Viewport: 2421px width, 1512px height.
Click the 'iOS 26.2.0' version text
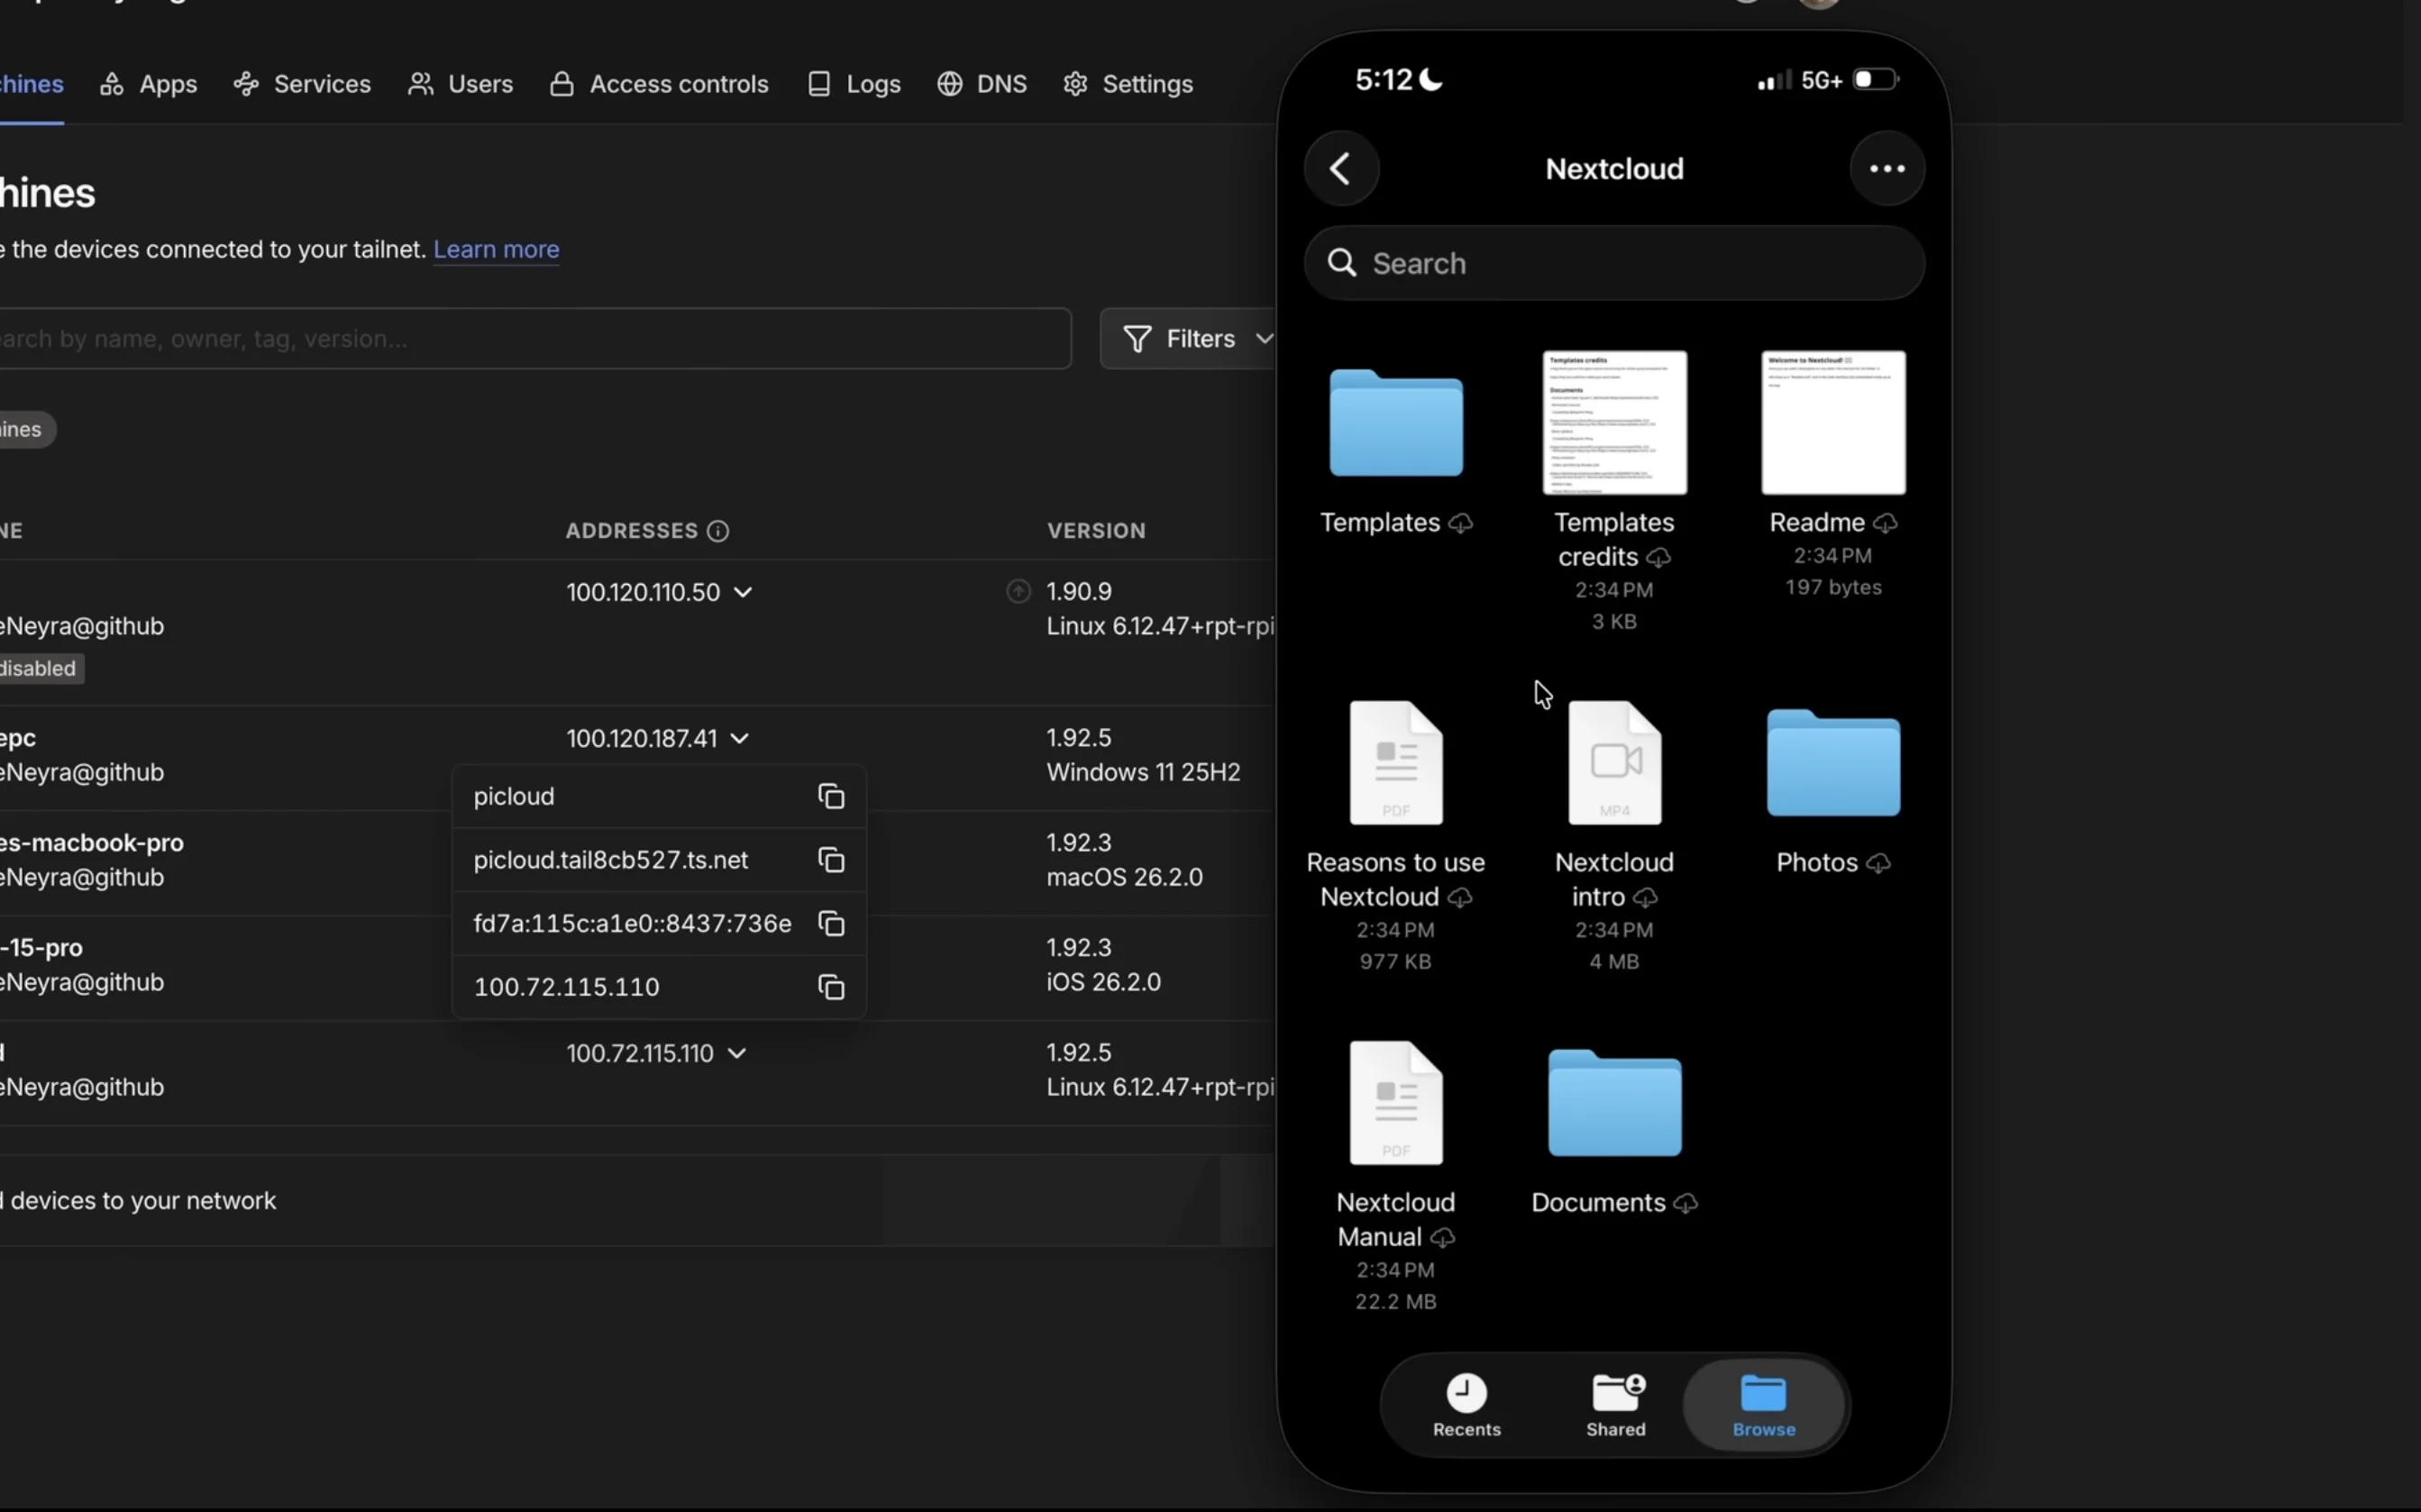click(x=1103, y=982)
